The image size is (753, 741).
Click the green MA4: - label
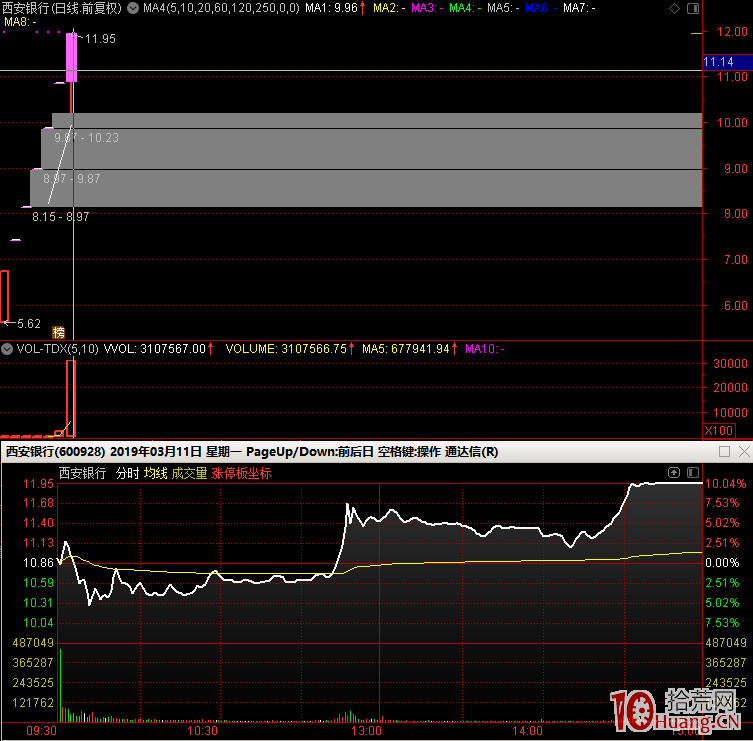(x=465, y=8)
